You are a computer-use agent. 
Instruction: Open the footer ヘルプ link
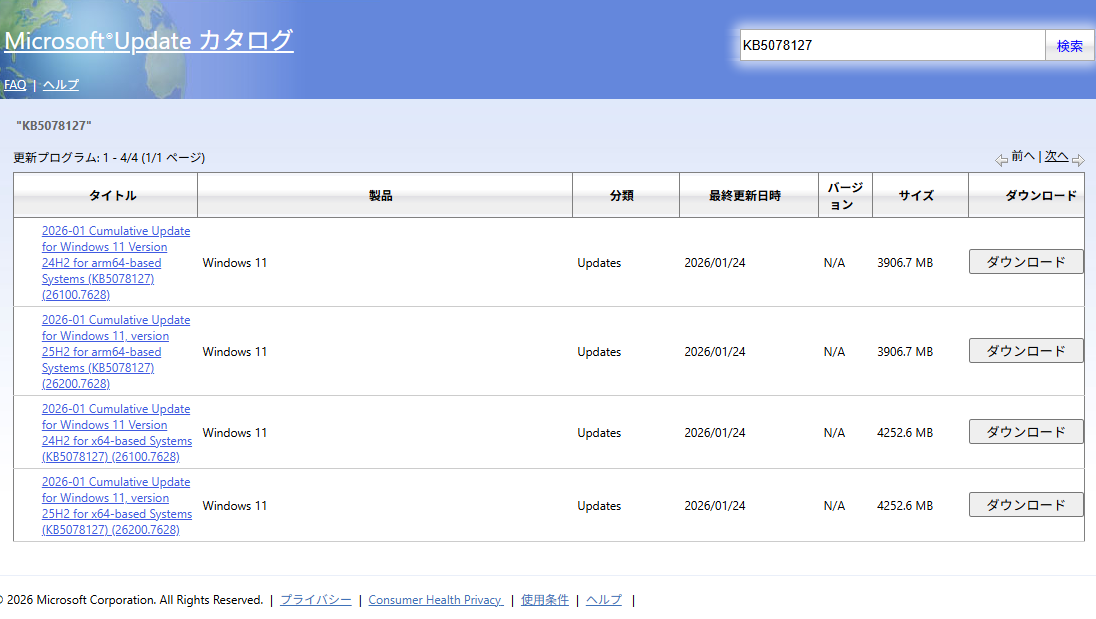[603, 599]
